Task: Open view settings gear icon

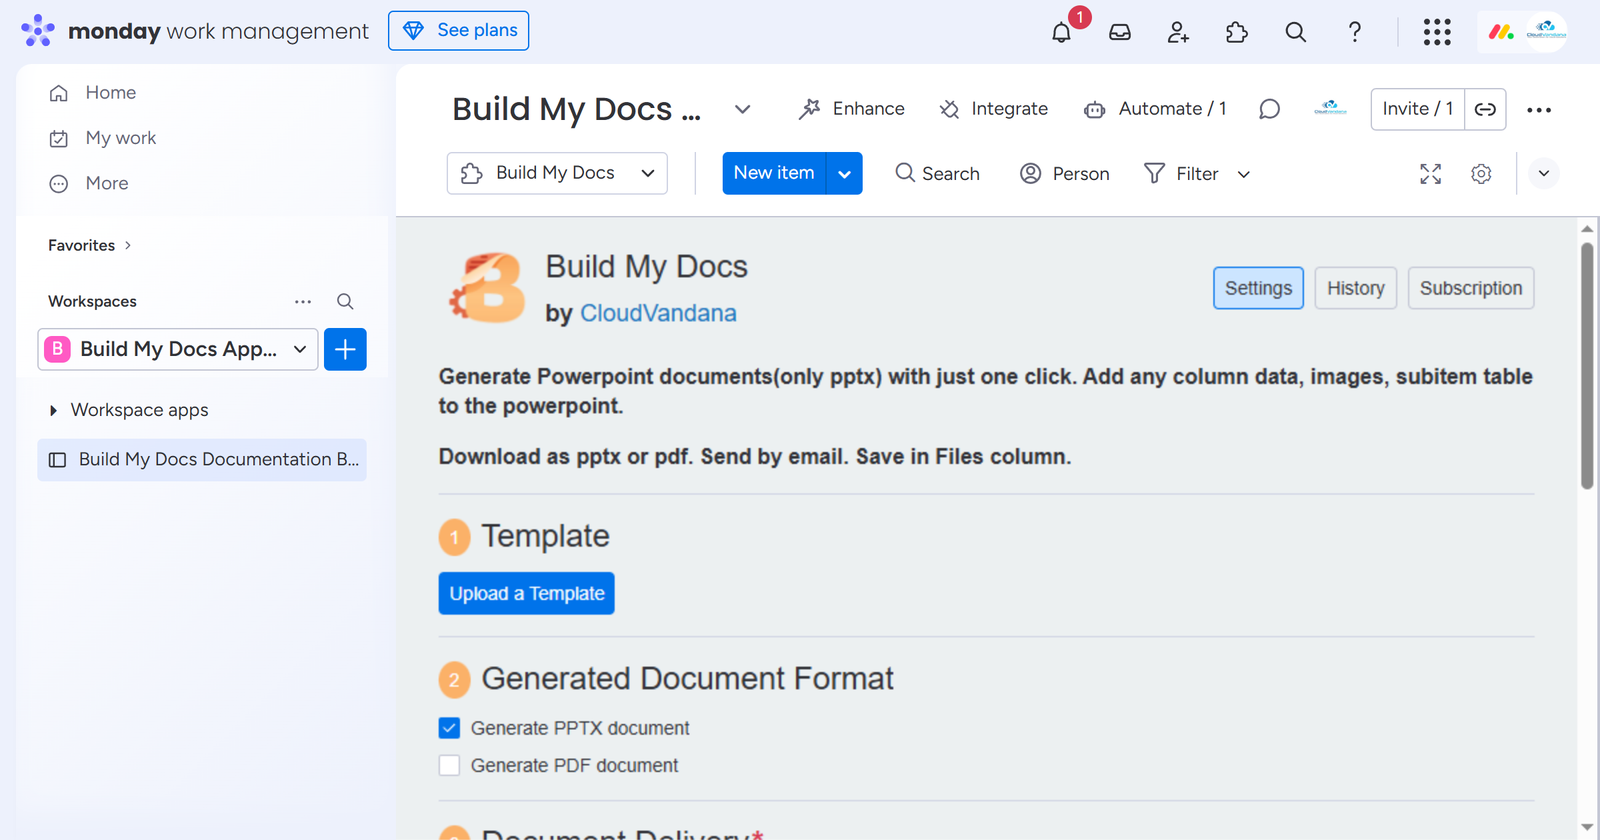Action: tap(1481, 174)
